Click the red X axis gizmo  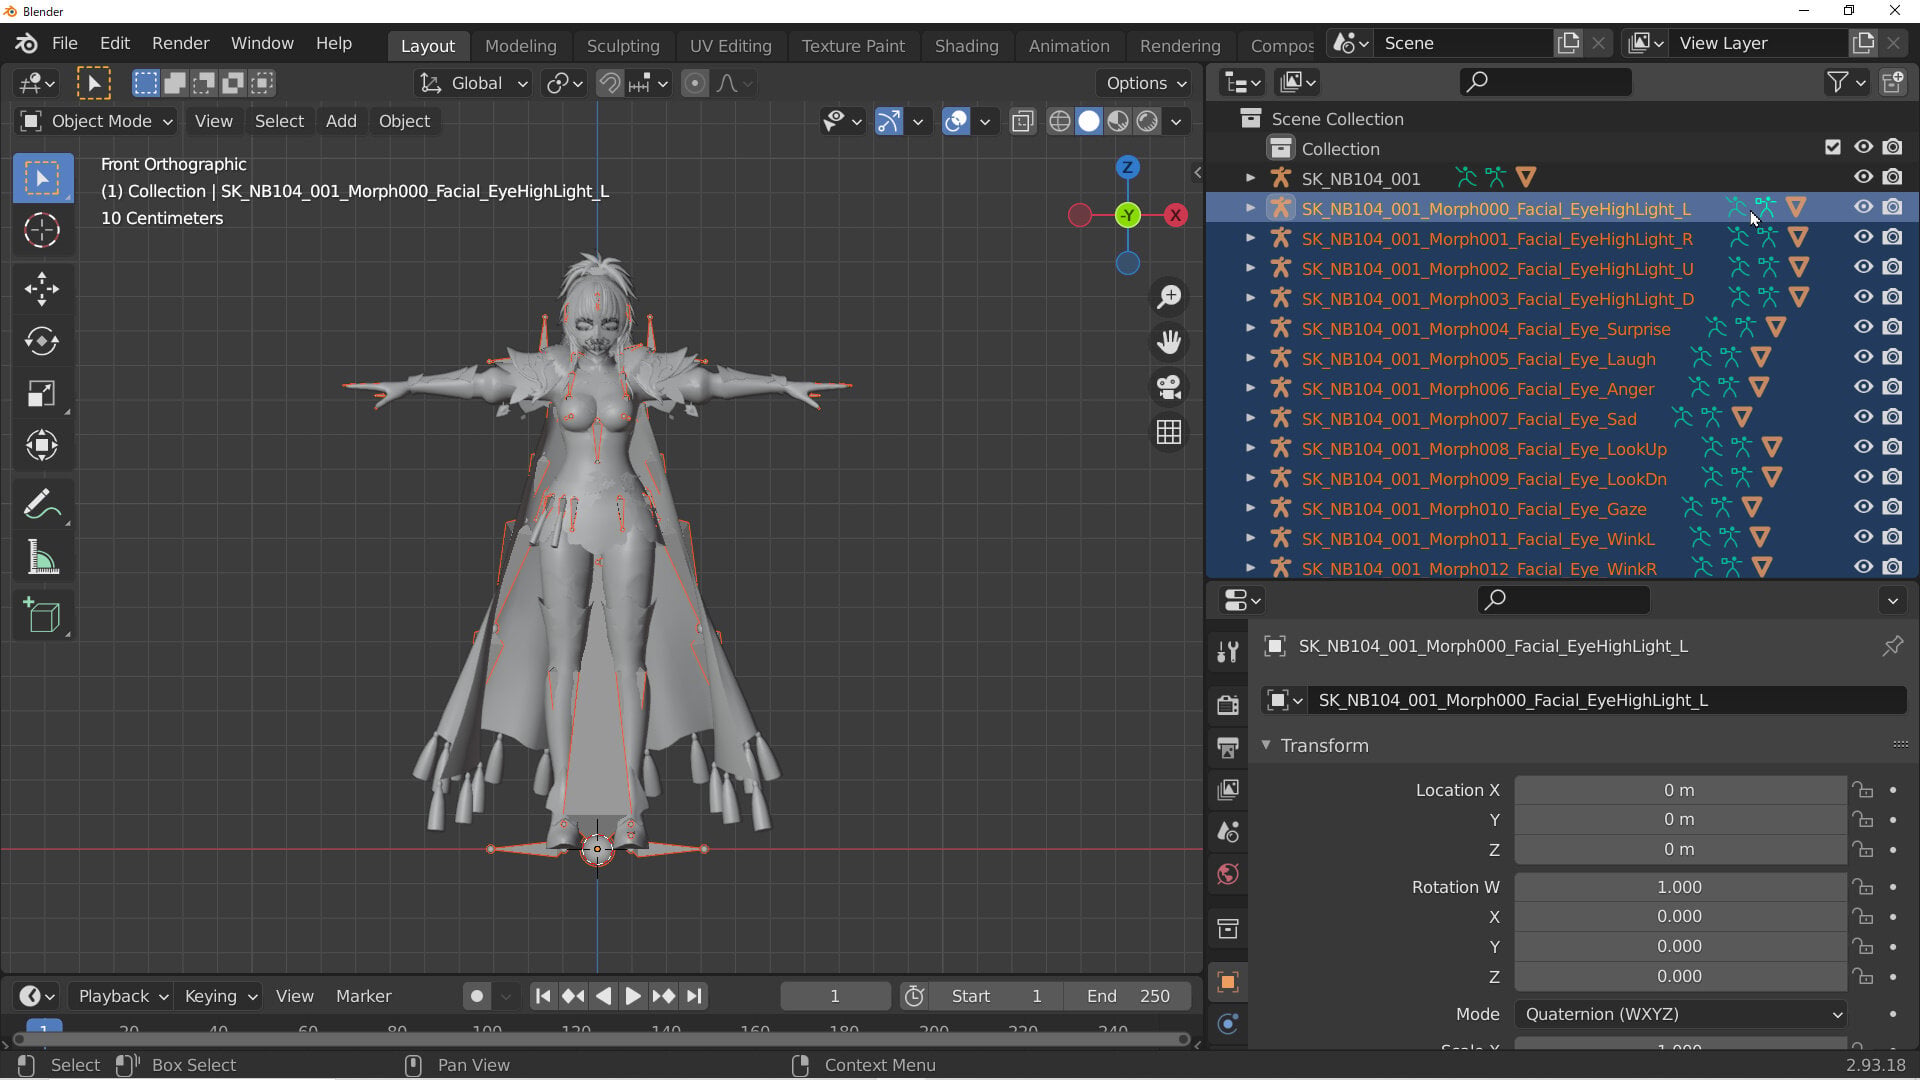1176,215
